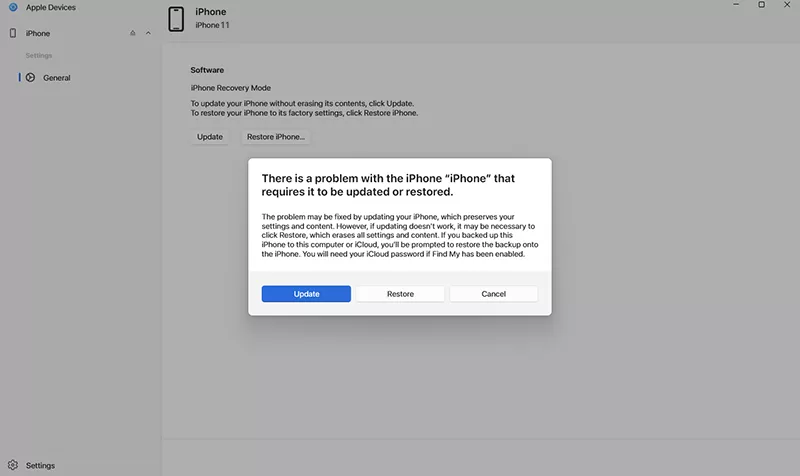This screenshot has height=476, width=800.
Task: Choose Restore in the problem dialog
Action: tap(400, 294)
